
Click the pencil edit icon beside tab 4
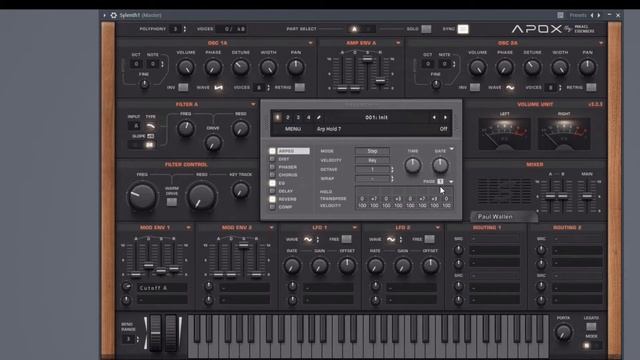[319, 118]
